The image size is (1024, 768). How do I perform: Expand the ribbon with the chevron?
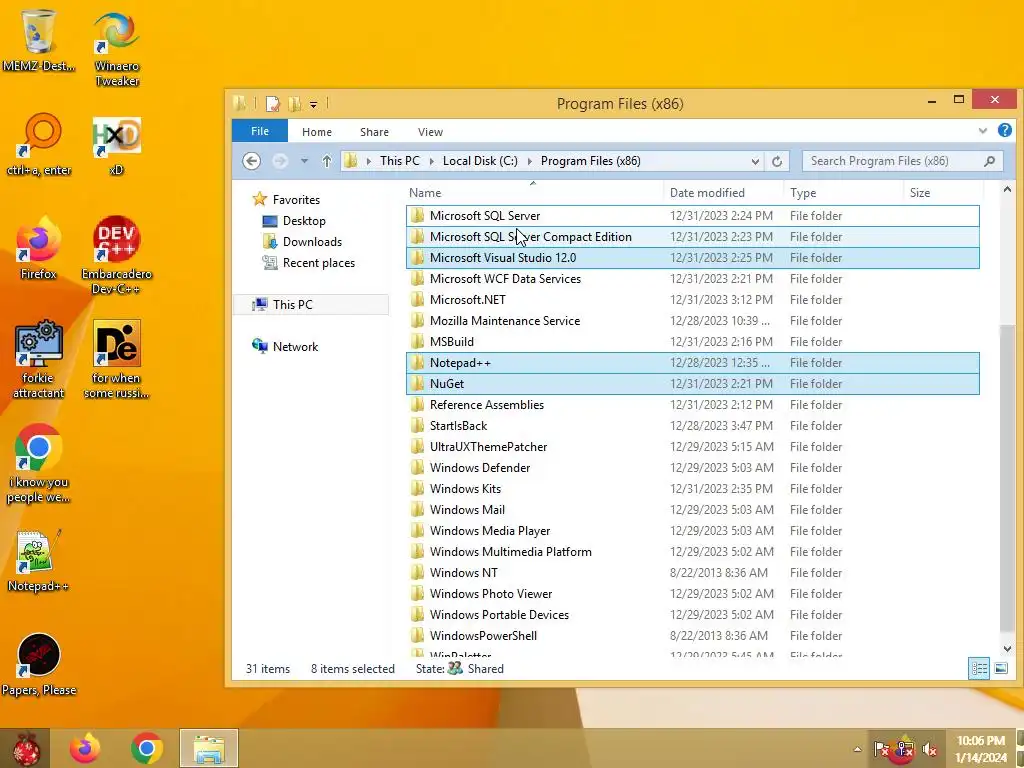[982, 131]
